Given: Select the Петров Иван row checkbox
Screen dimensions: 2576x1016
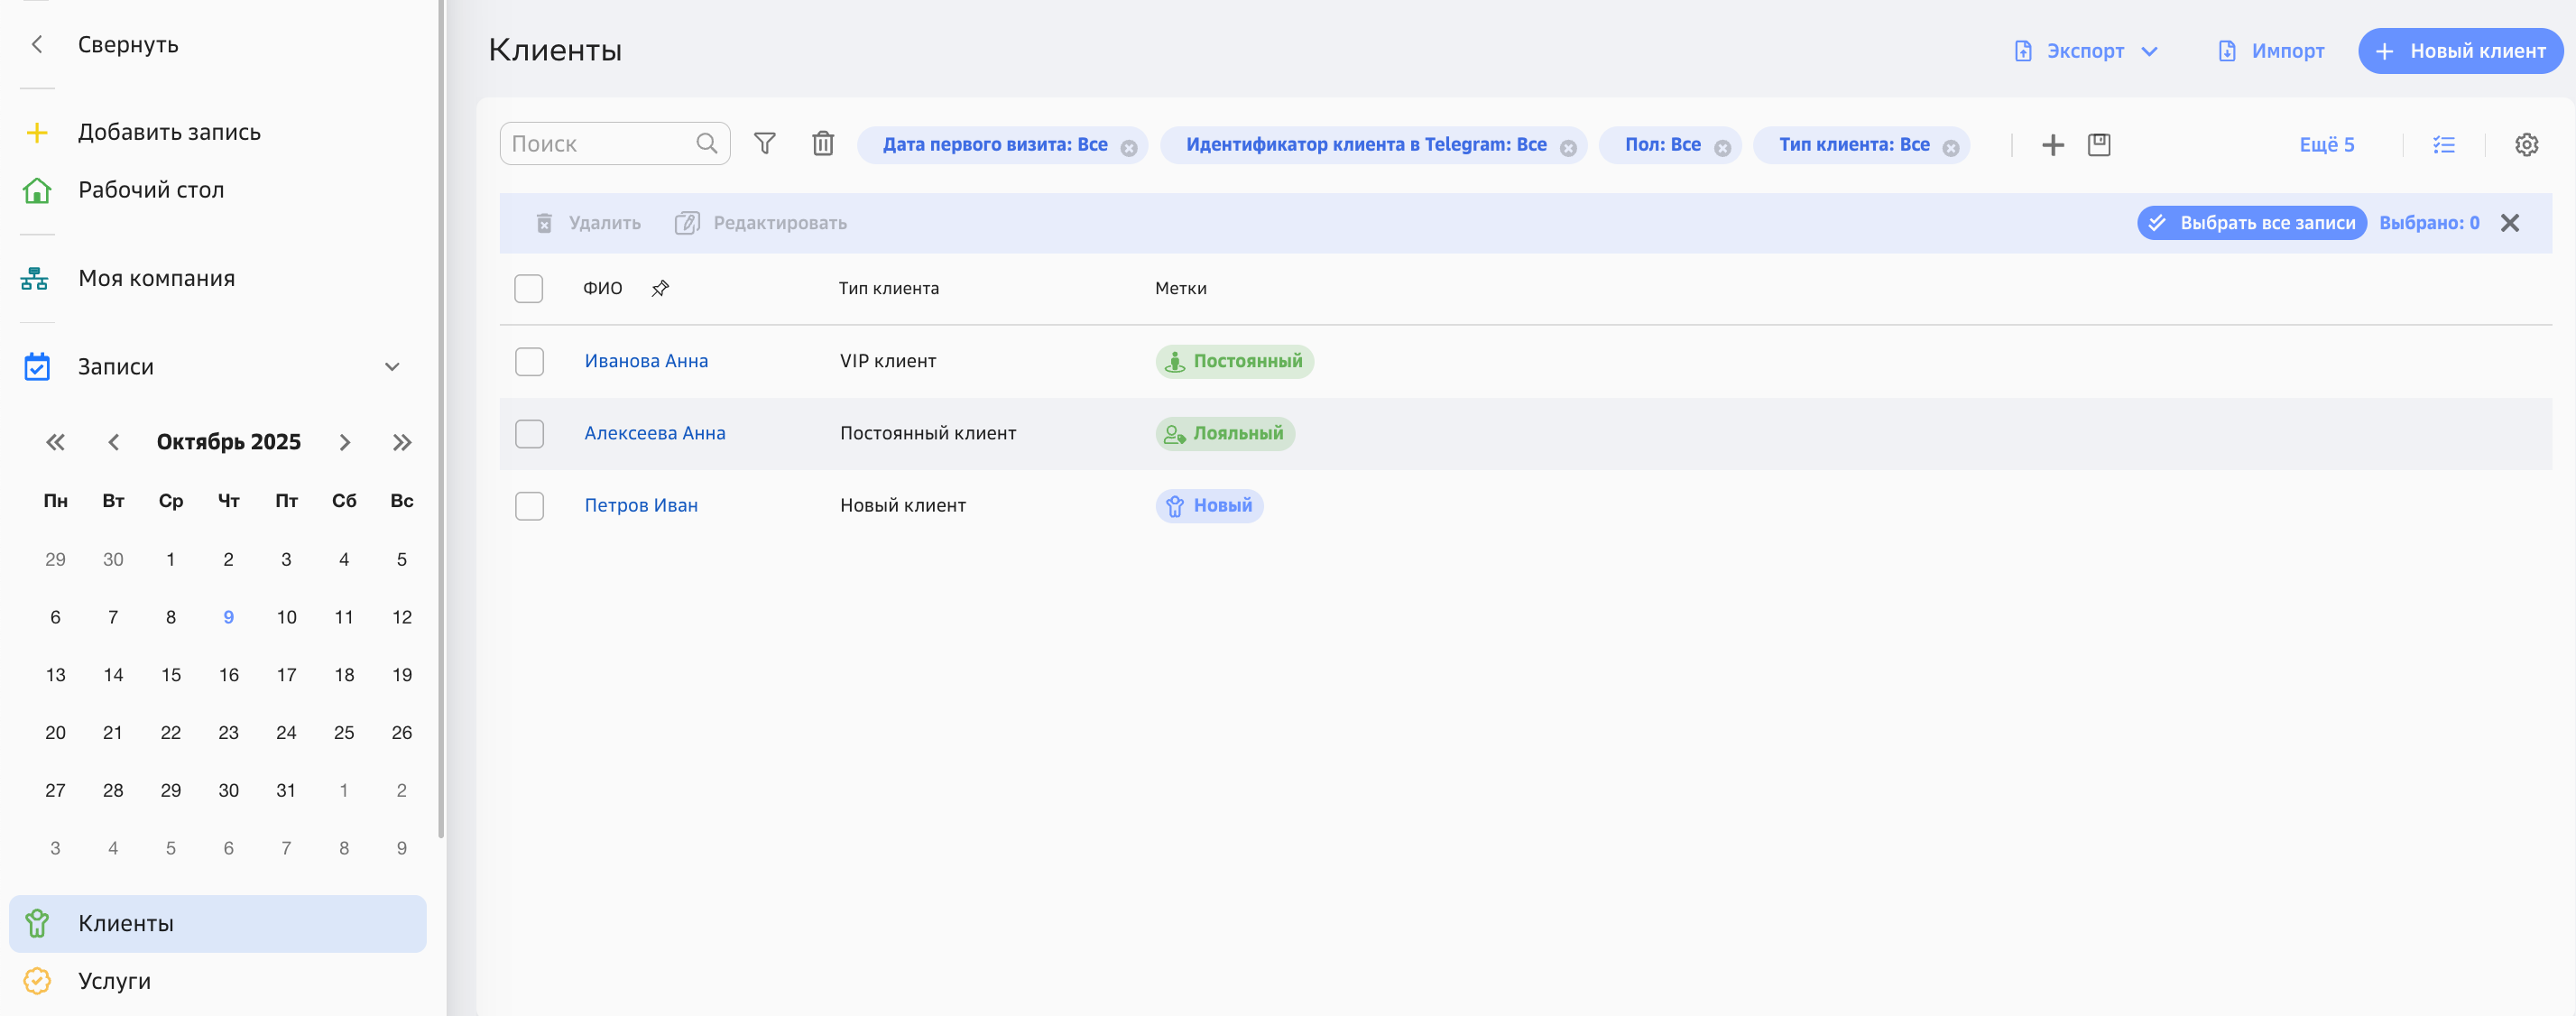Looking at the screenshot, I should pos(529,506).
